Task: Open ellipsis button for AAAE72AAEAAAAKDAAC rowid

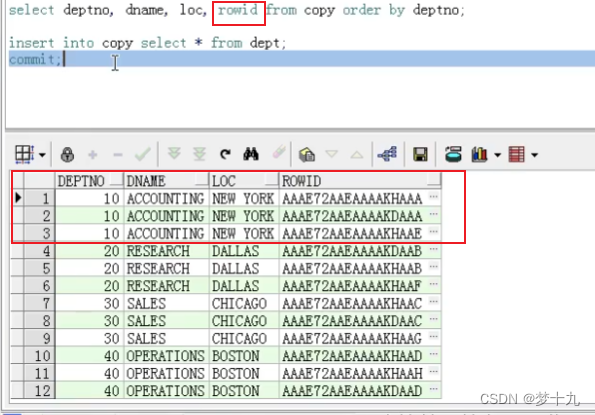Action: [434, 319]
